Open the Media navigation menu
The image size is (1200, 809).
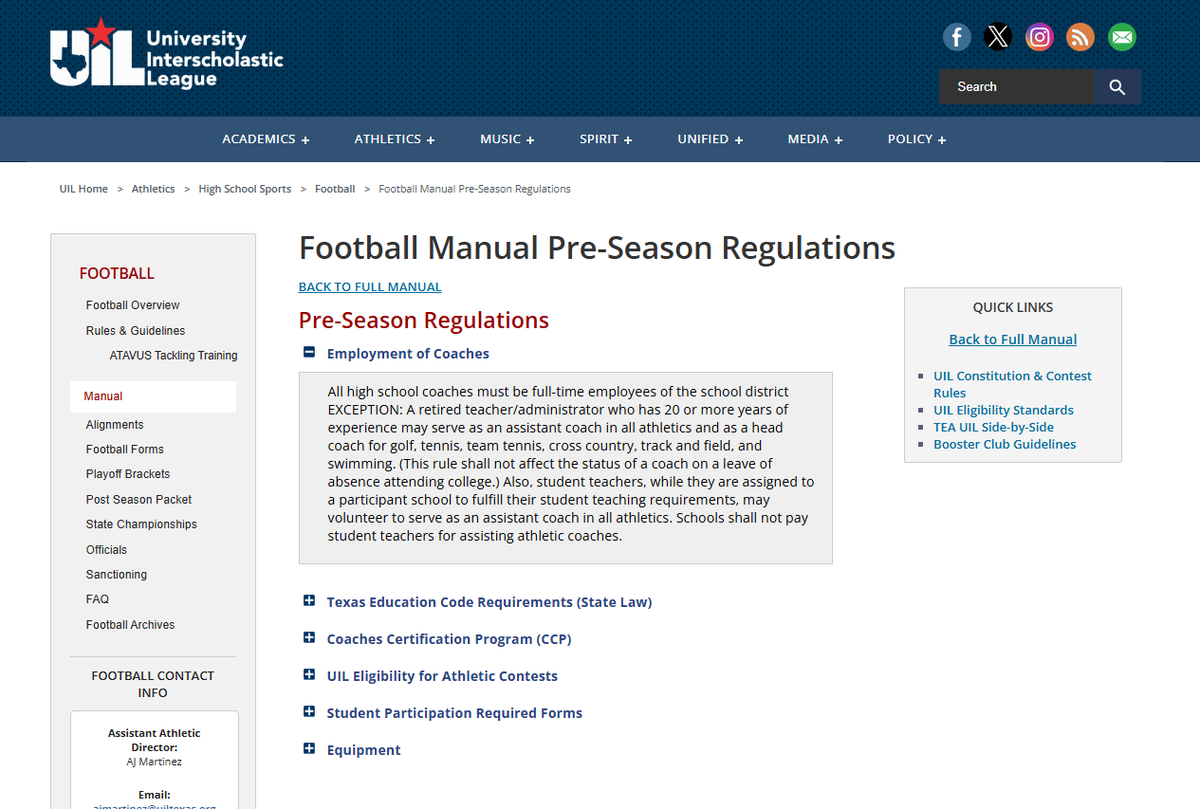[815, 139]
